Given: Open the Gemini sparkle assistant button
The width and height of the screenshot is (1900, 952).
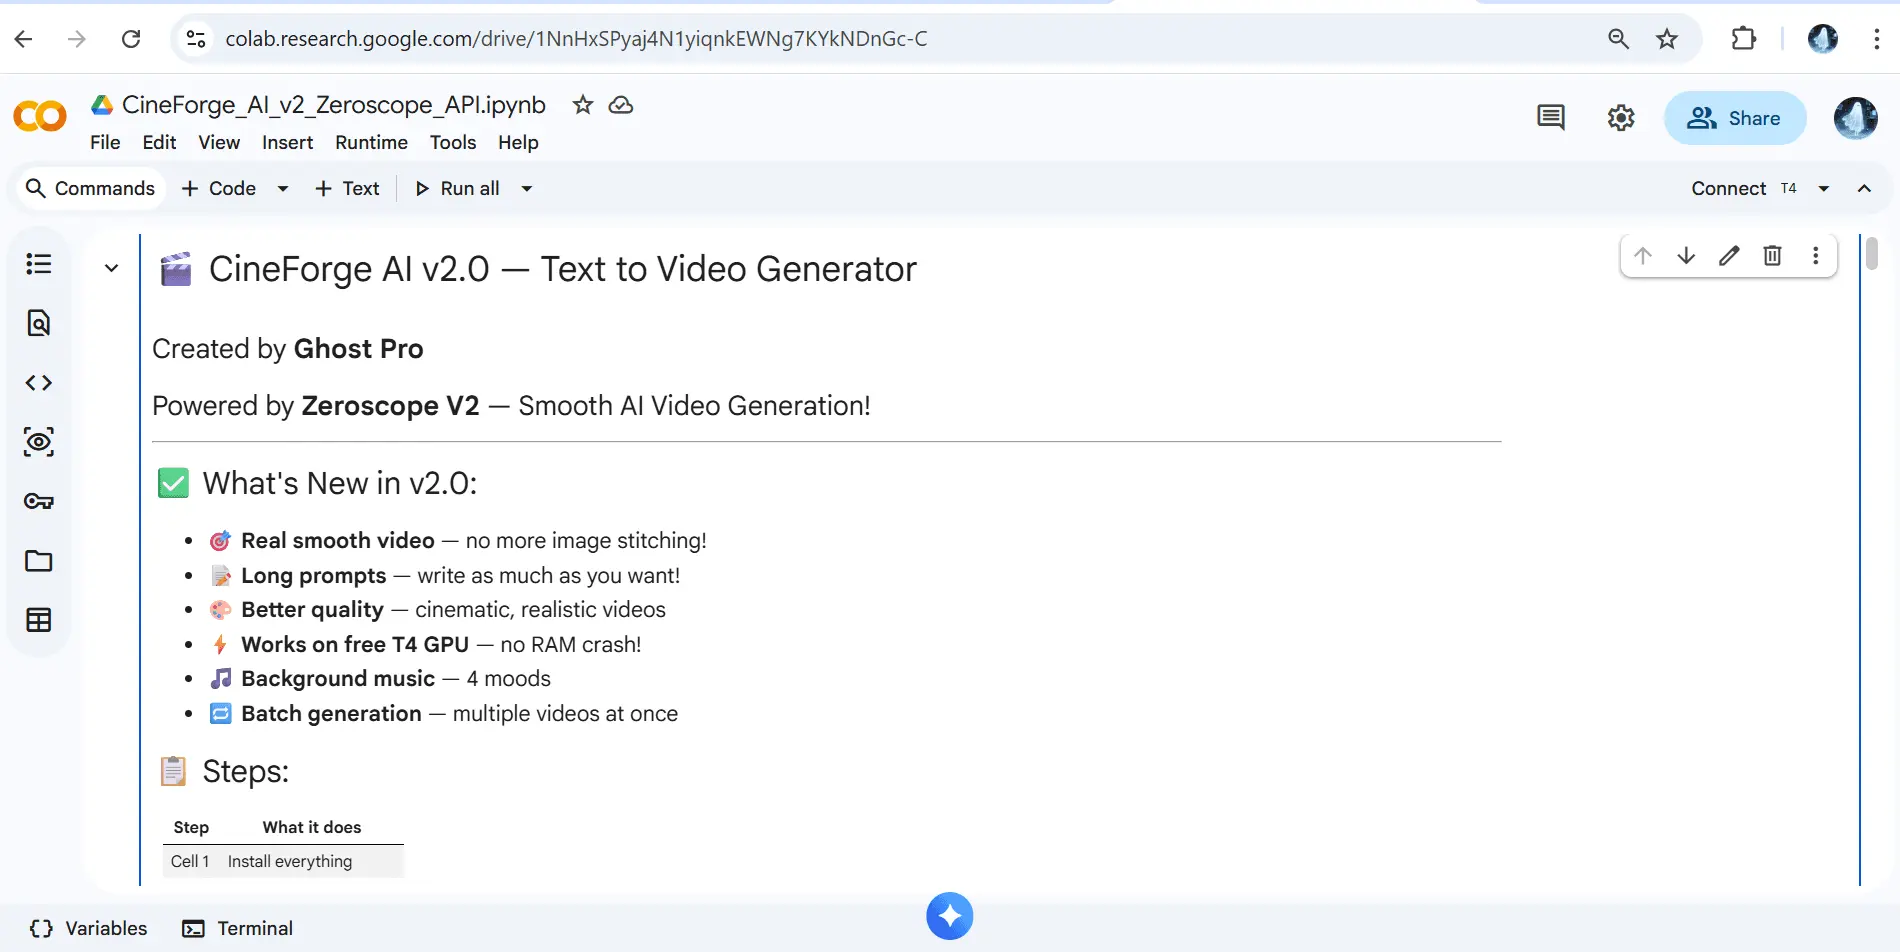Looking at the screenshot, I should [x=950, y=916].
